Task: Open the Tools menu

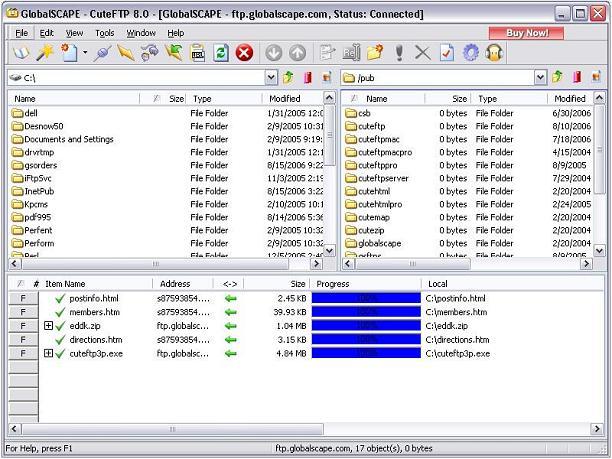Action: tap(105, 33)
